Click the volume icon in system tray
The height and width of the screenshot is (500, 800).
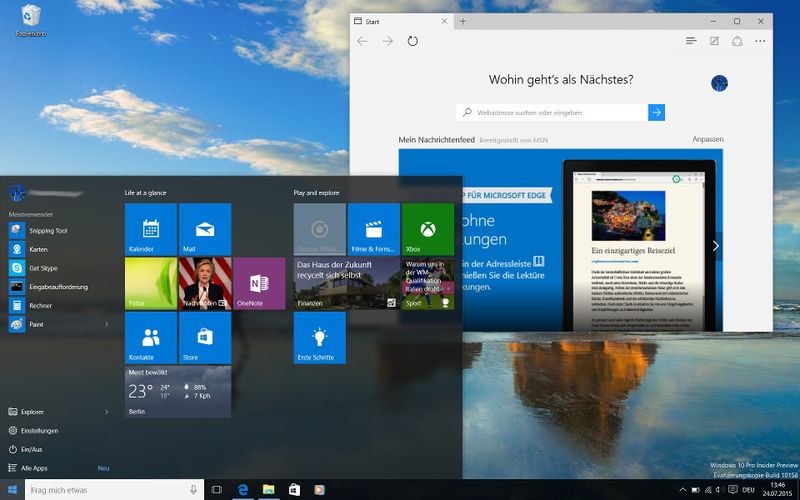point(718,490)
